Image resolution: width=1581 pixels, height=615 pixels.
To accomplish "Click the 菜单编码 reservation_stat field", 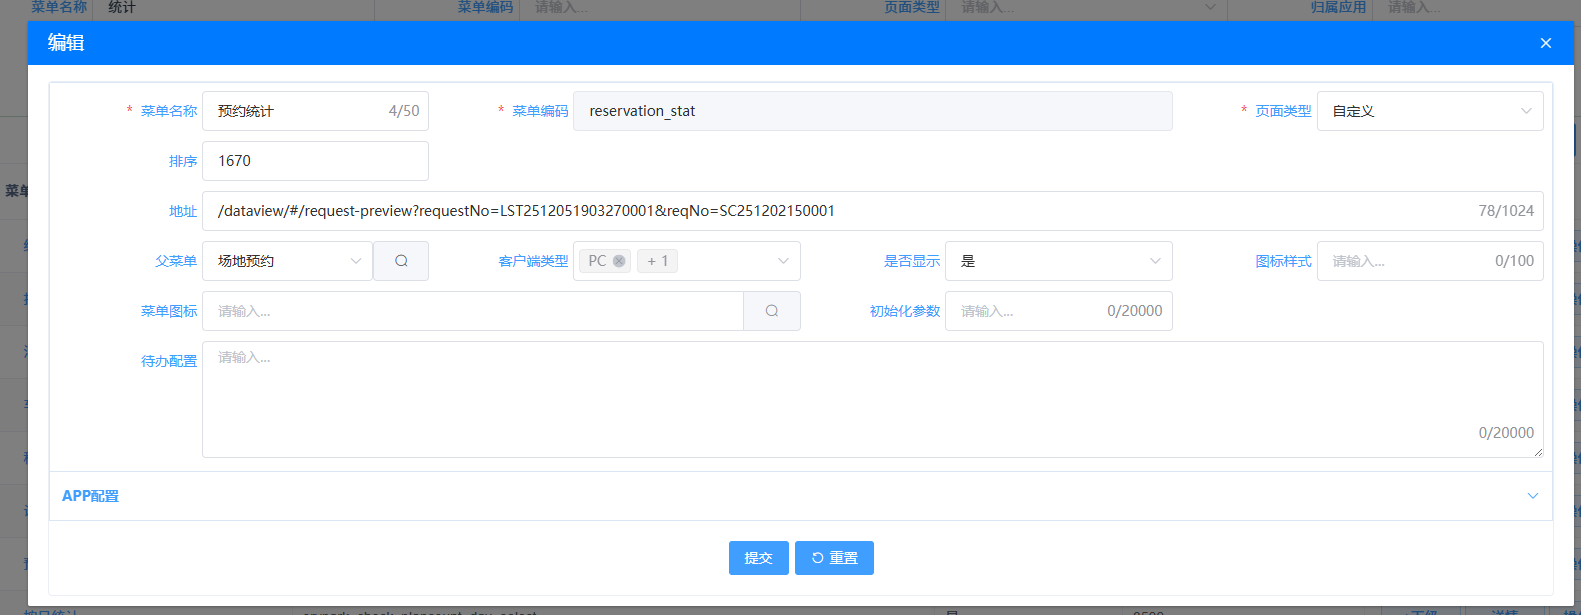I will (872, 111).
